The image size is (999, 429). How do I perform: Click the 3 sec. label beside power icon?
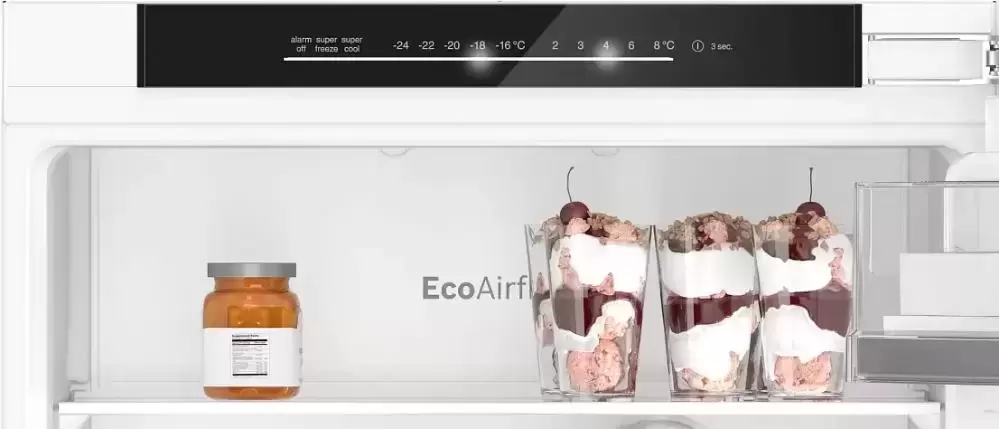(x=721, y=47)
